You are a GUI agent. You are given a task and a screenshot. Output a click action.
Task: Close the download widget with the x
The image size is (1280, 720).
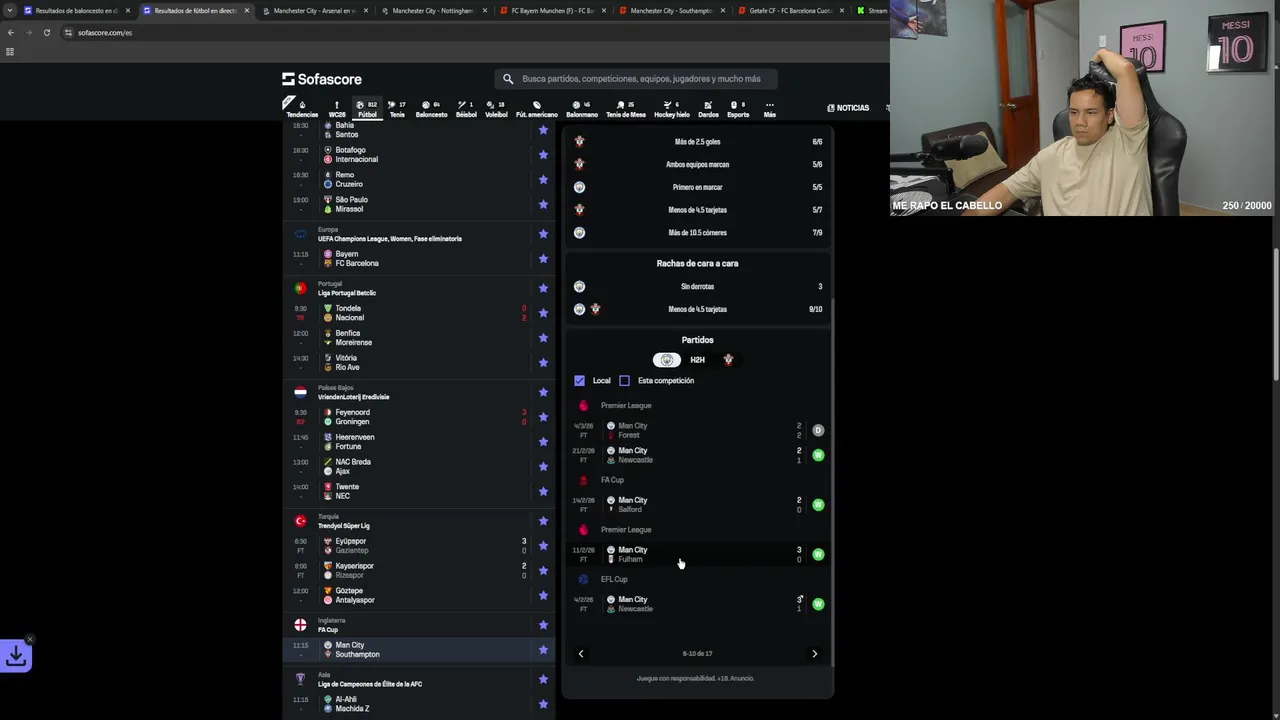(29, 638)
